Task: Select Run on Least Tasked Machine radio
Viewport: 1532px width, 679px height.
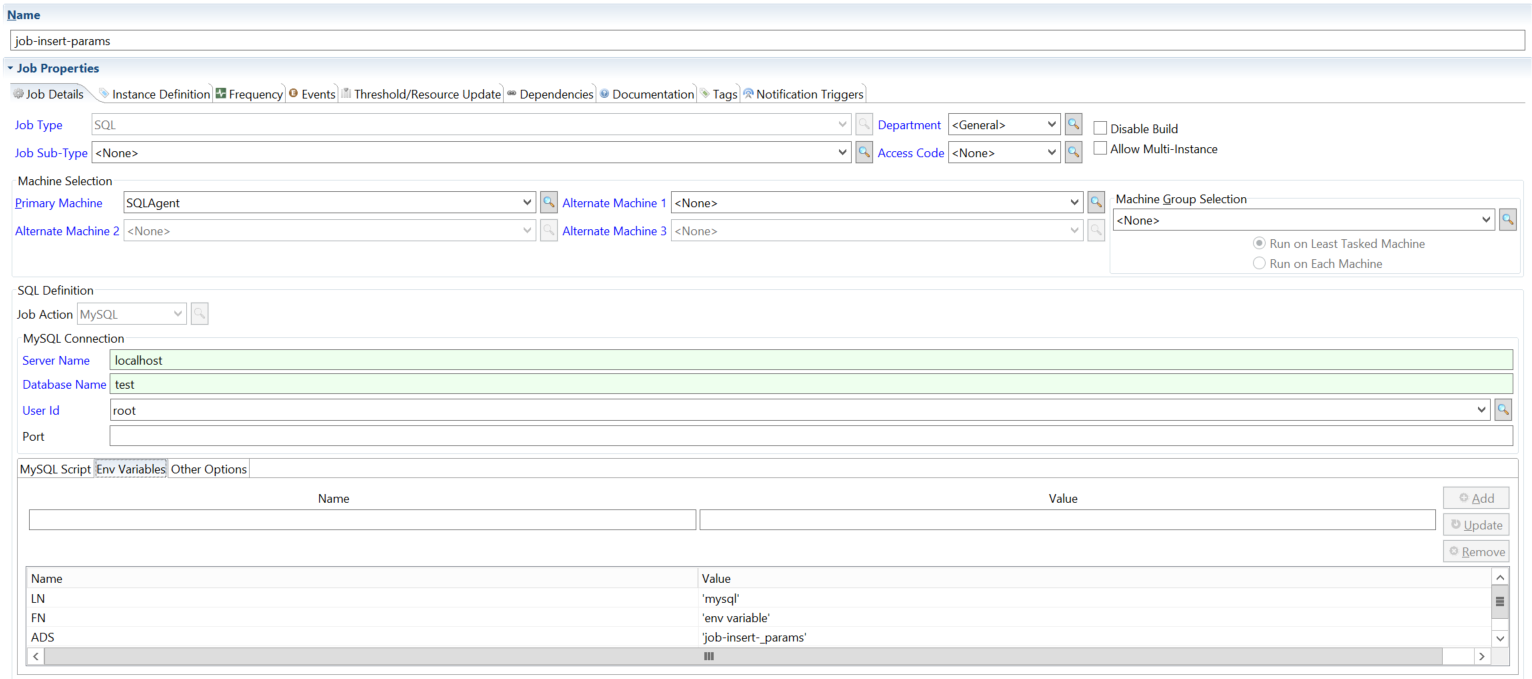Action: pyautogui.click(x=1259, y=244)
